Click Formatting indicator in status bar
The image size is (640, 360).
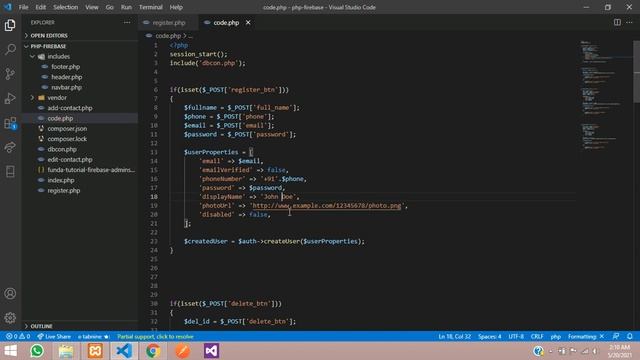586,337
